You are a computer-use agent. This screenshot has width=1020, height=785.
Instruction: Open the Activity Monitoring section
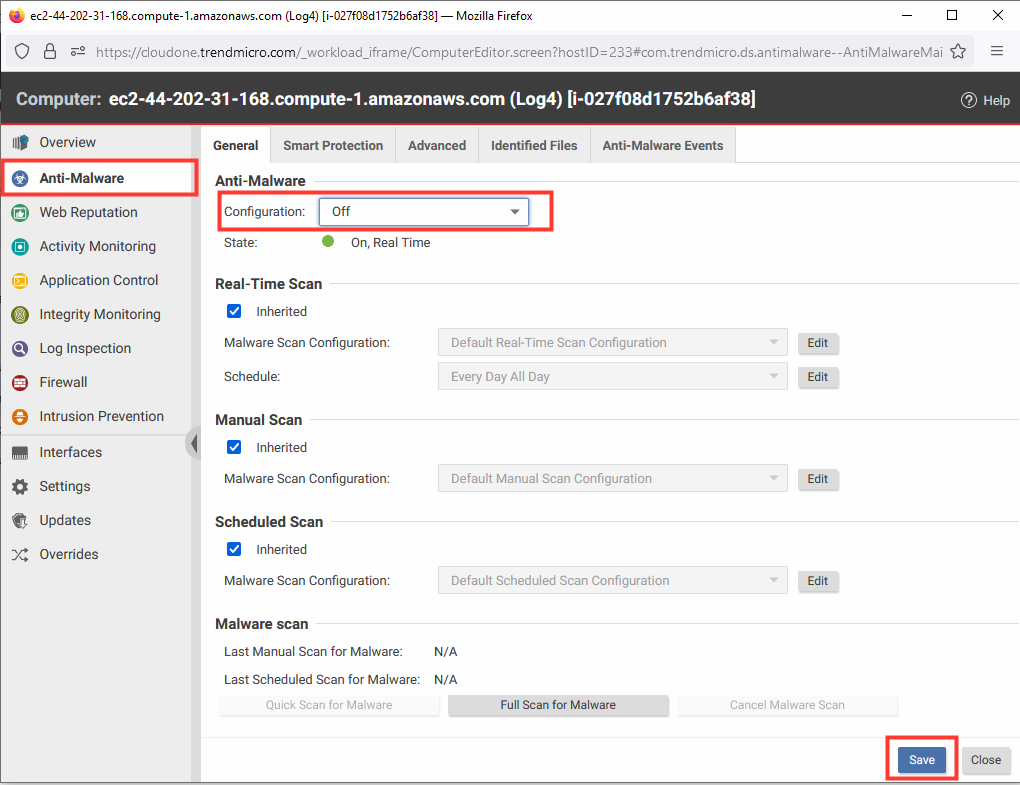click(x=98, y=246)
